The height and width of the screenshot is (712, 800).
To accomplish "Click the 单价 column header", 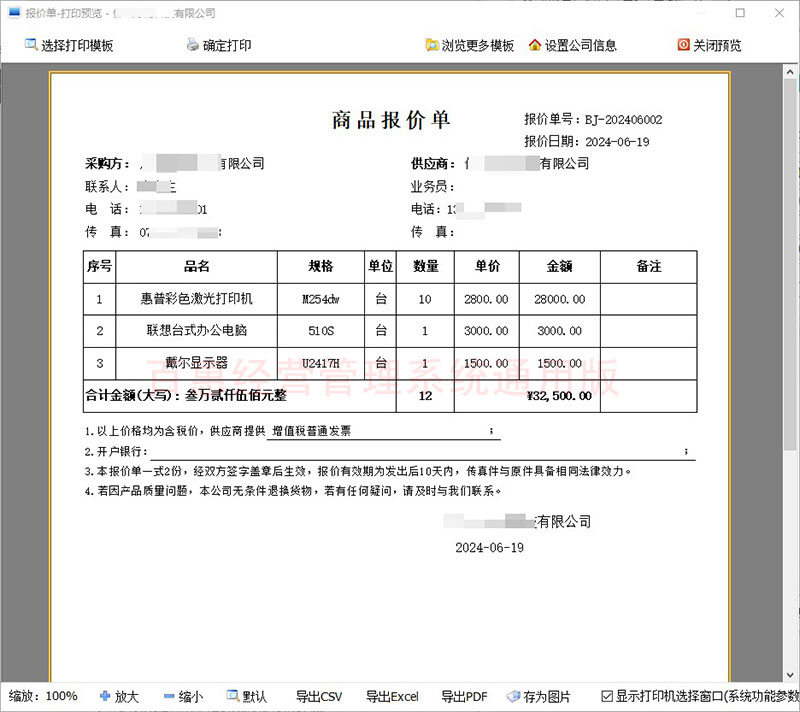I will [487, 266].
